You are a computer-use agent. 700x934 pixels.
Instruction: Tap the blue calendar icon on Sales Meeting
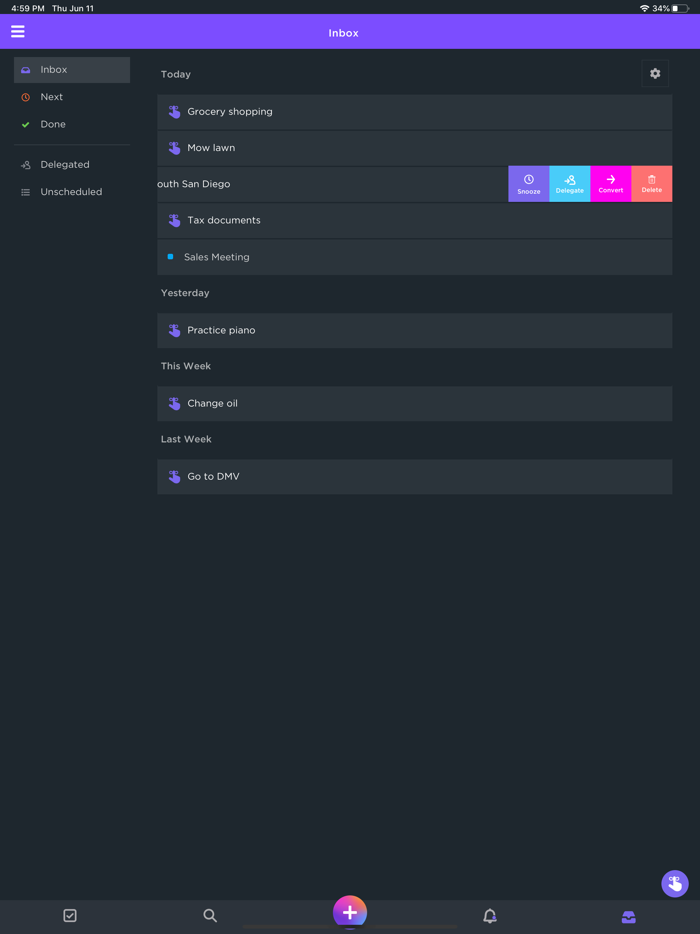pos(169,256)
